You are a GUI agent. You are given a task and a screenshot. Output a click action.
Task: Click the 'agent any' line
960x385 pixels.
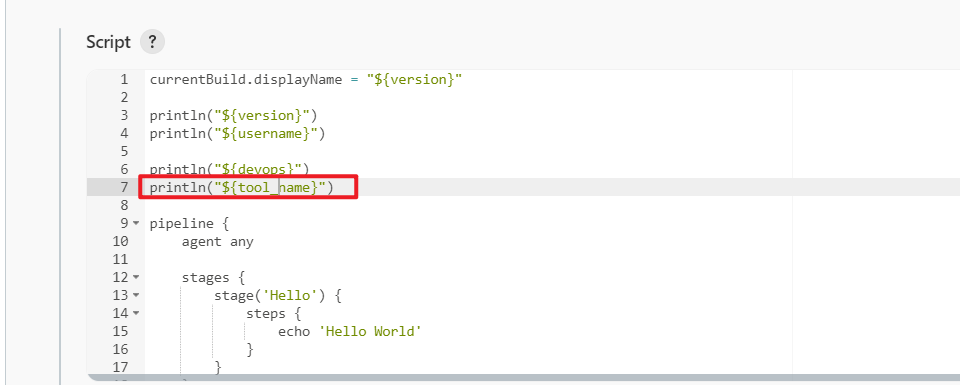click(x=217, y=241)
